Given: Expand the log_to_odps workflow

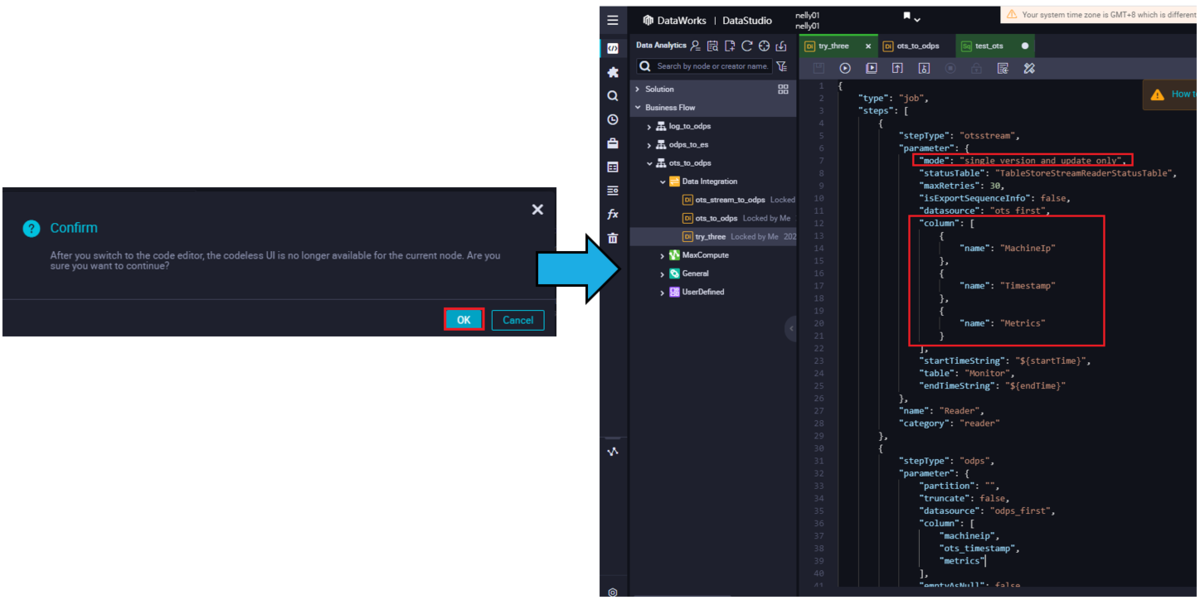Looking at the screenshot, I should tap(649, 127).
